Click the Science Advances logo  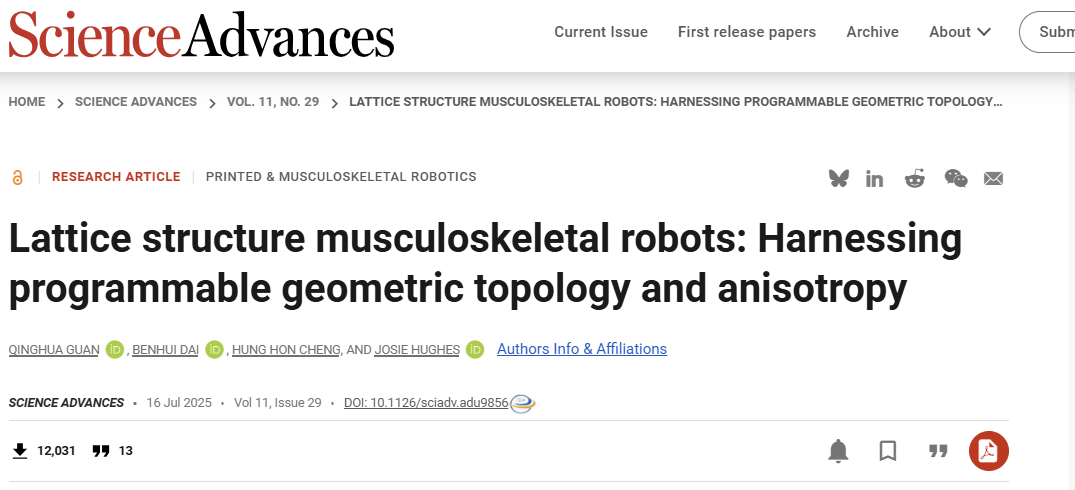[x=201, y=35]
